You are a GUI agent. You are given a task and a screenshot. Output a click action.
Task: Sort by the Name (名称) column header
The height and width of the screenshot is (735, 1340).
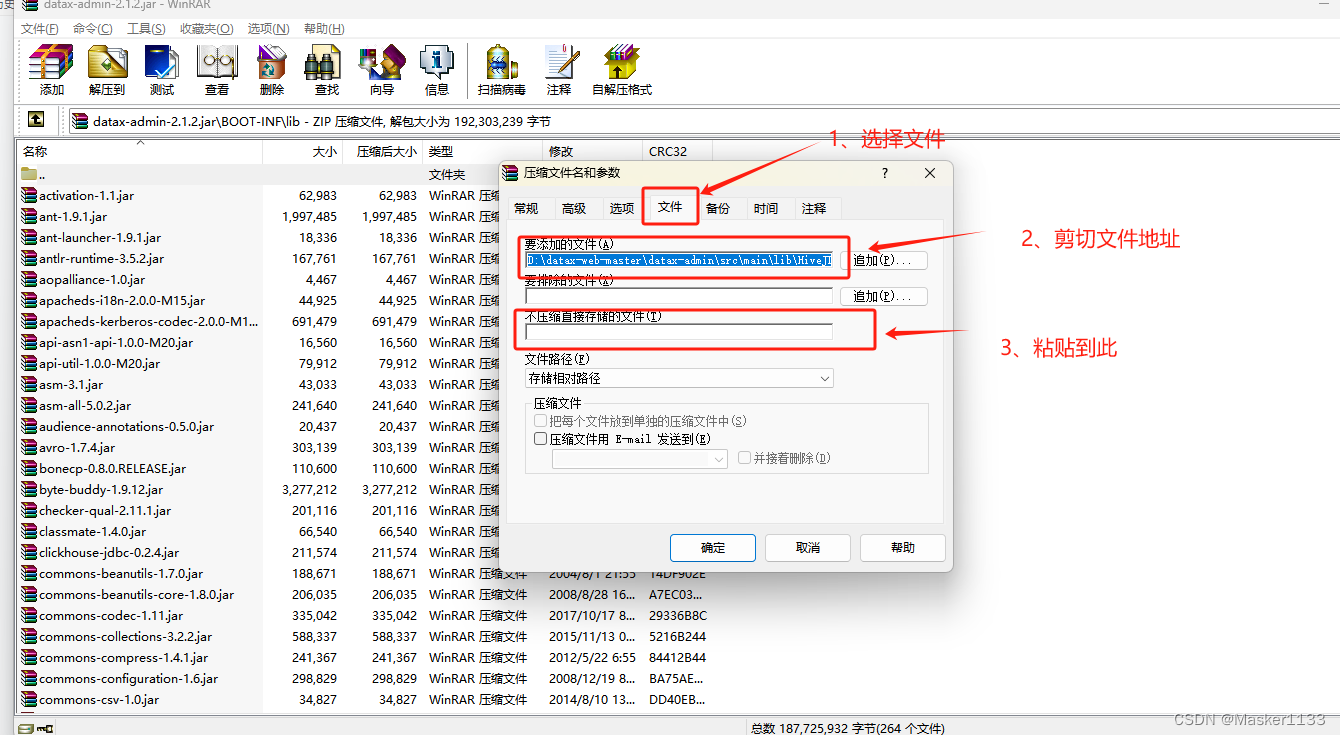click(140, 152)
